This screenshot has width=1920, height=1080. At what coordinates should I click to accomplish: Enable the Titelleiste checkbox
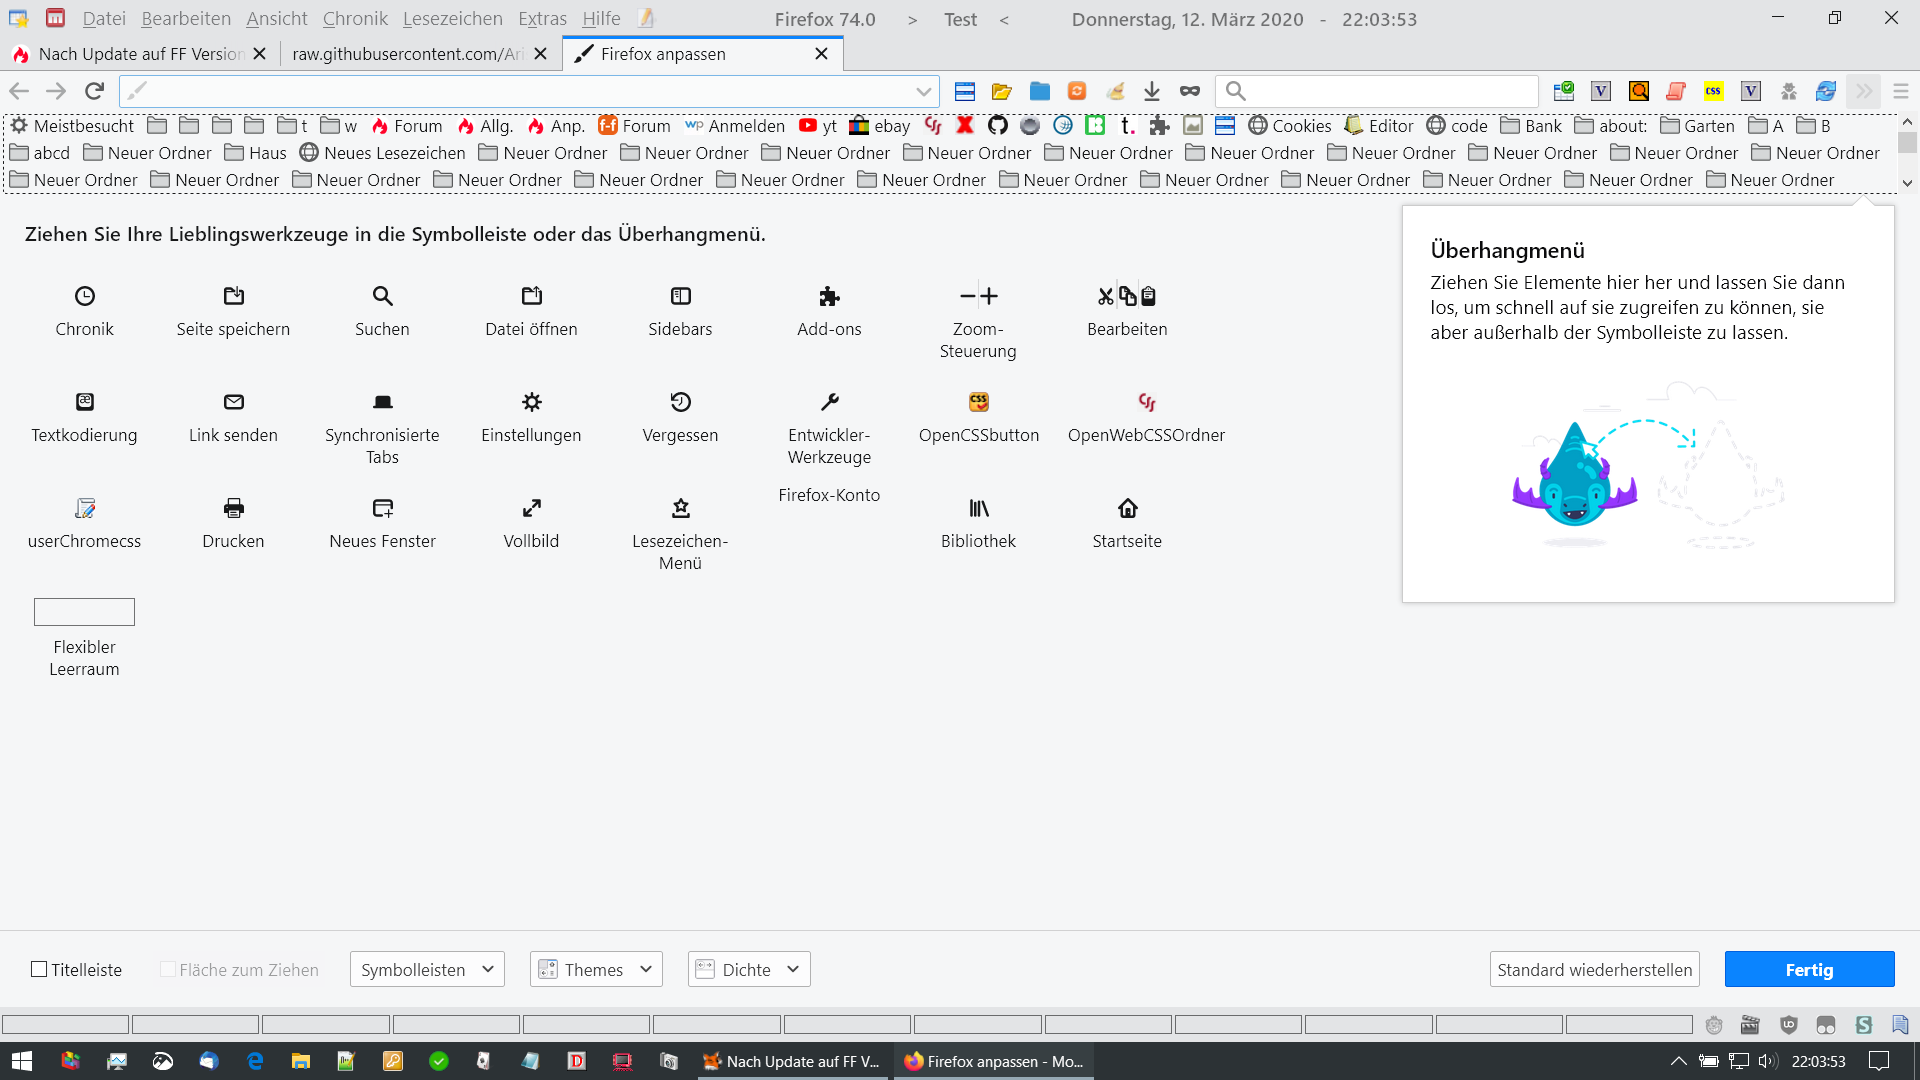pos(39,969)
